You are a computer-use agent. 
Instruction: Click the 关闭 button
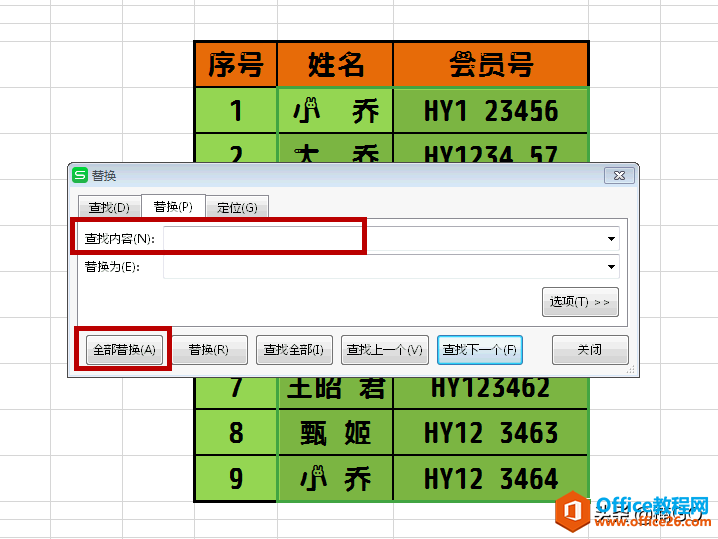pyautogui.click(x=590, y=350)
